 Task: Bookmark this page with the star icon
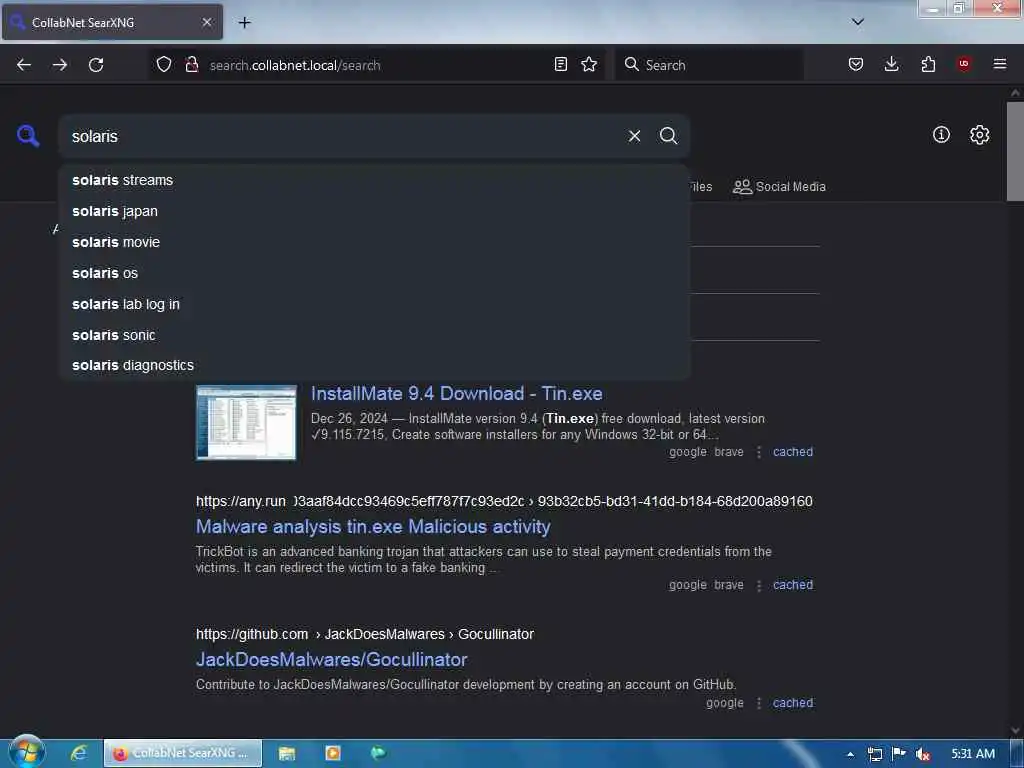(x=589, y=64)
